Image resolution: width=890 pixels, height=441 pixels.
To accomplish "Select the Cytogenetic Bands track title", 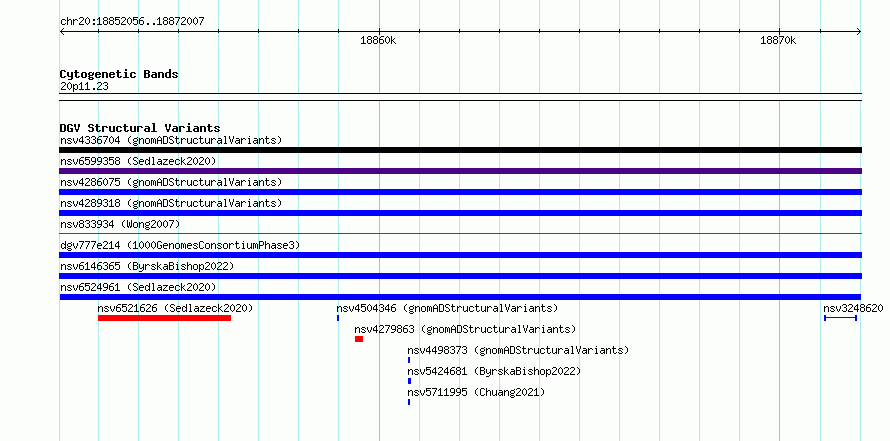I will point(119,74).
